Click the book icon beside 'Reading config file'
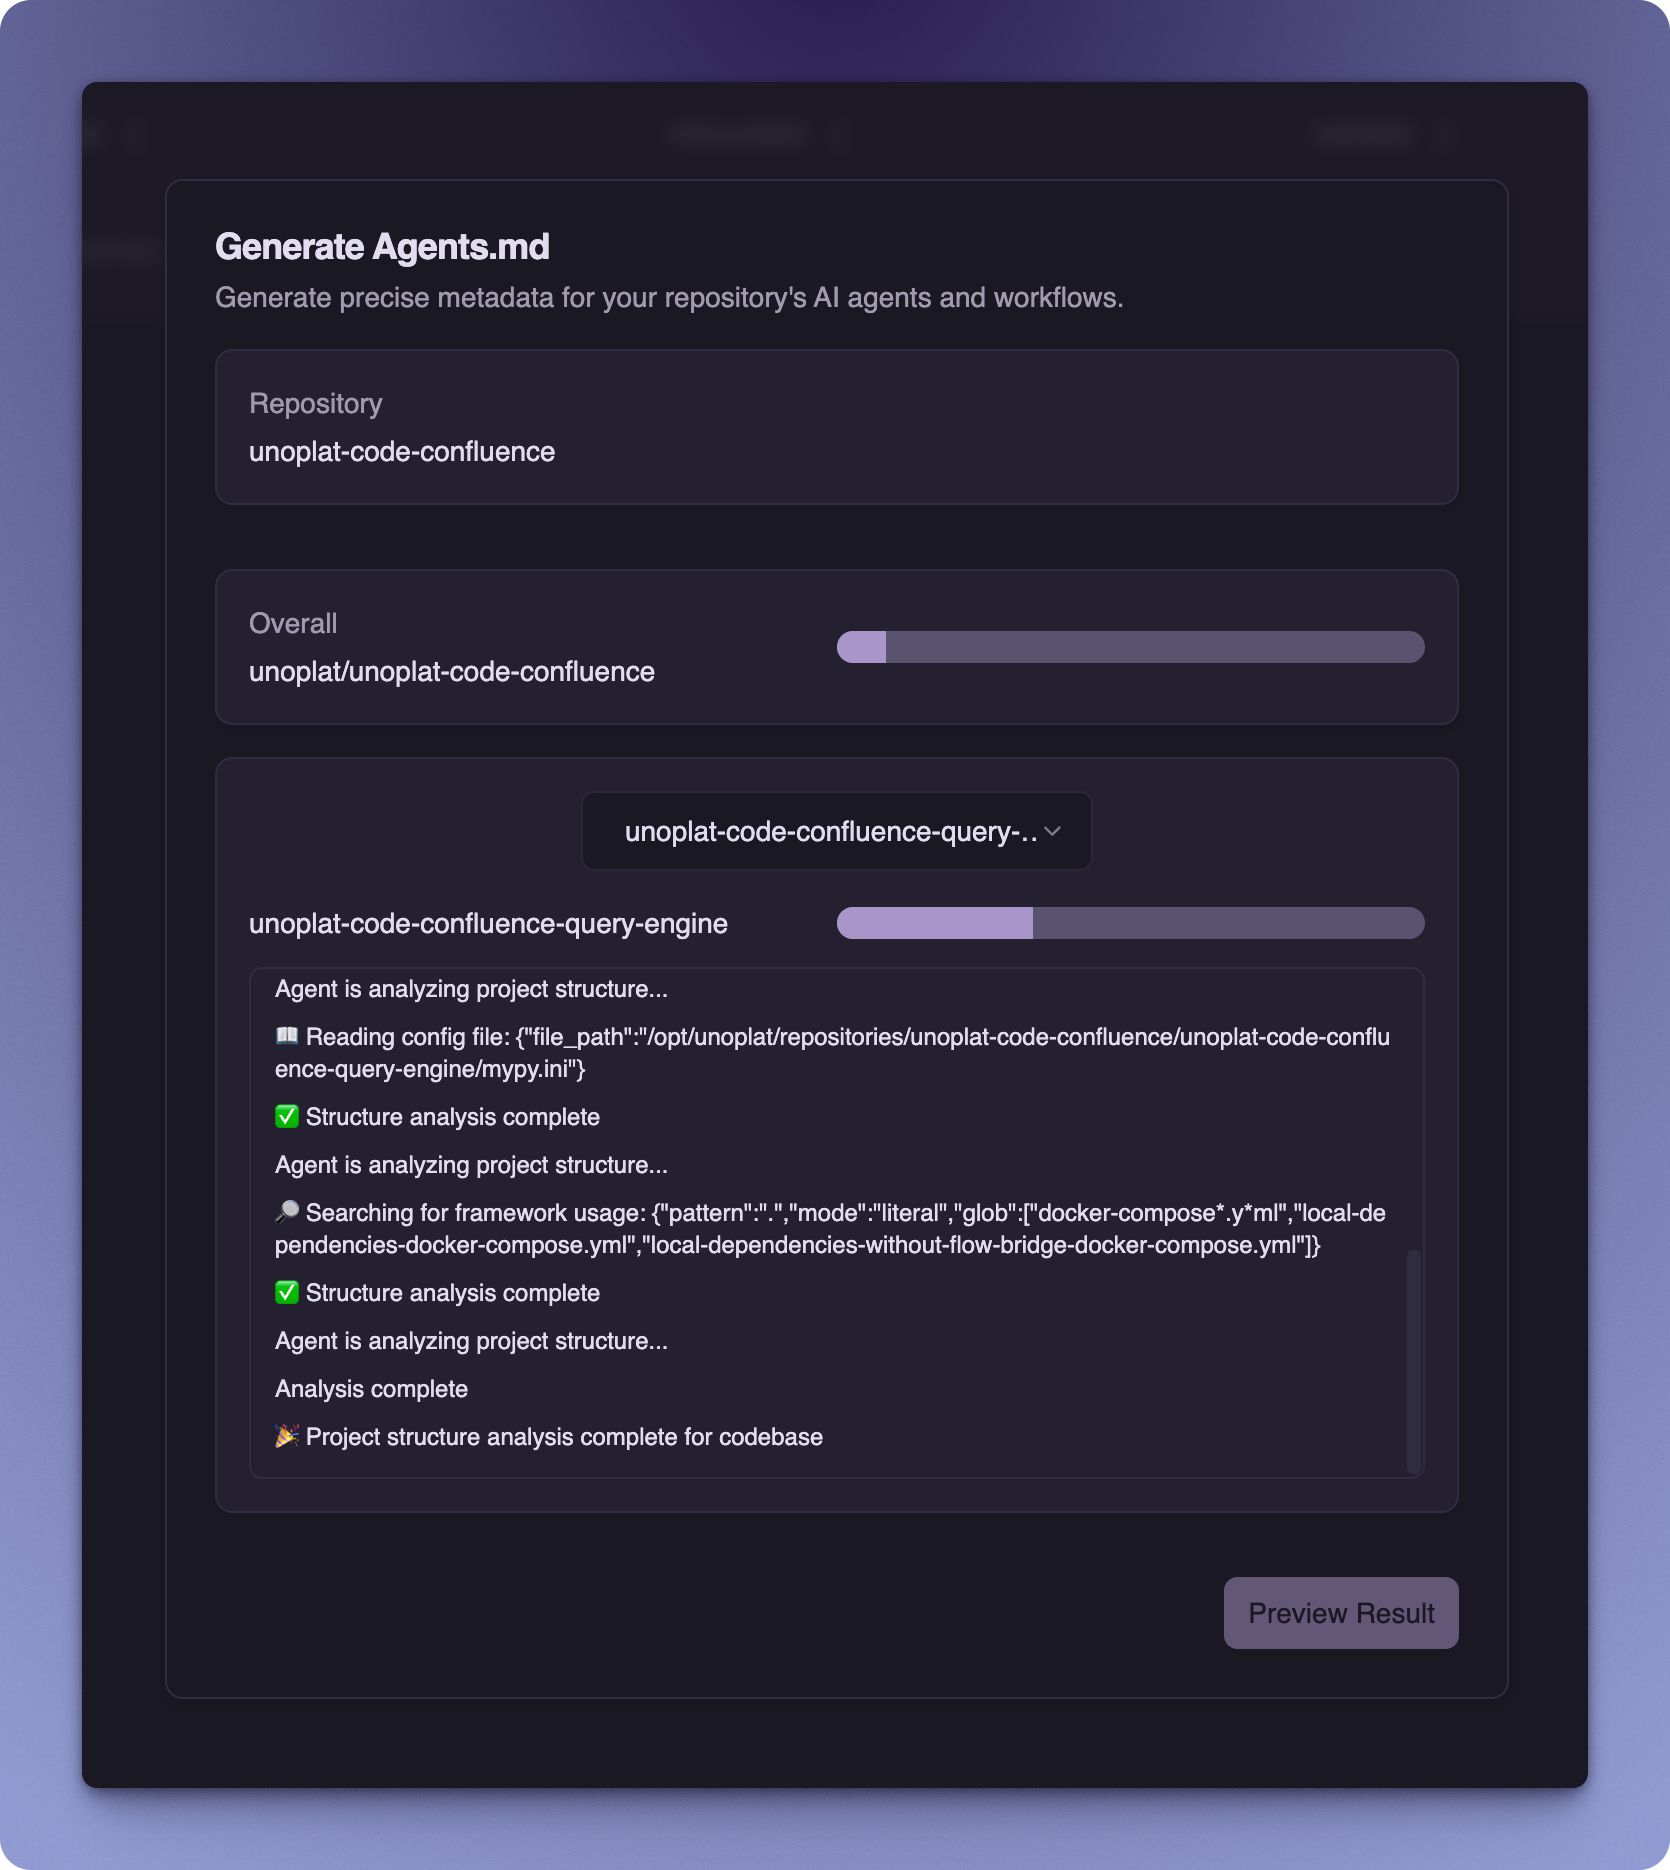 point(287,1037)
